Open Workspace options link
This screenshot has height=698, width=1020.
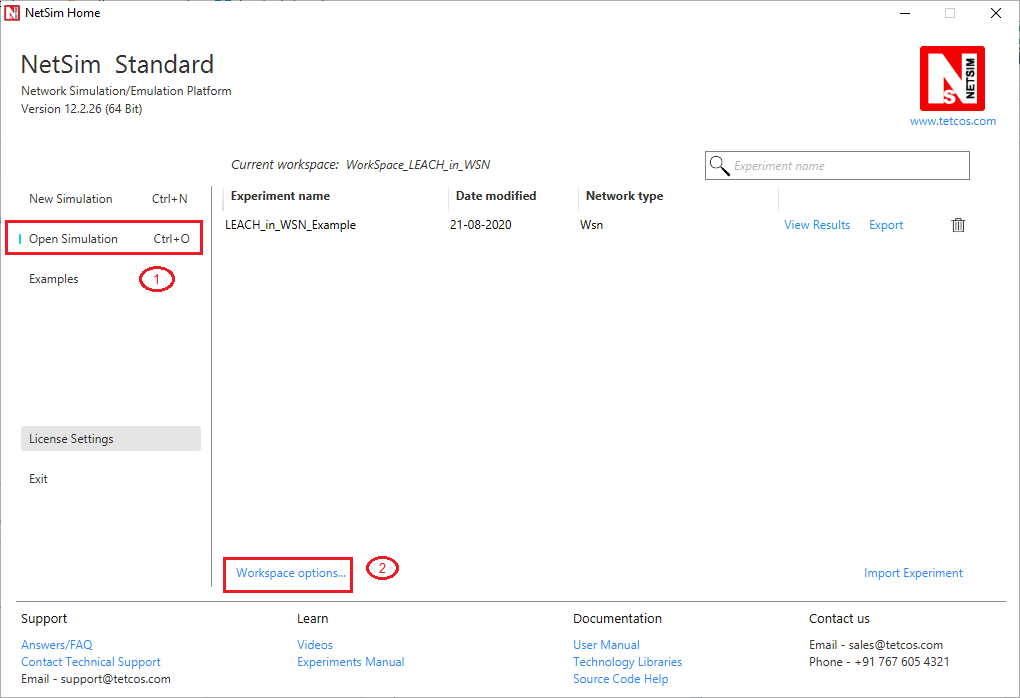tap(291, 573)
